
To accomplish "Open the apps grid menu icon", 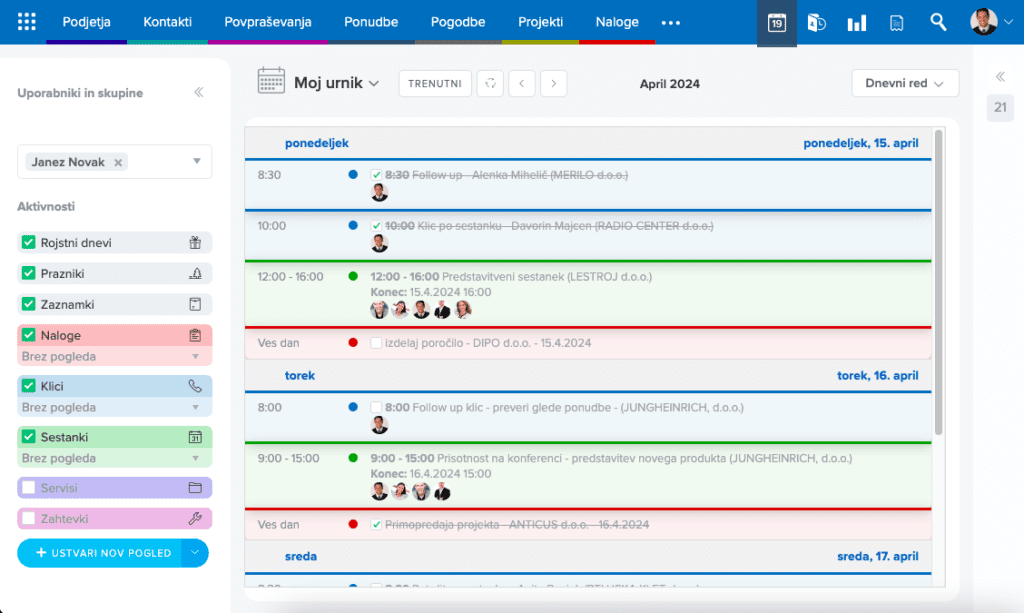I will tap(27, 22).
